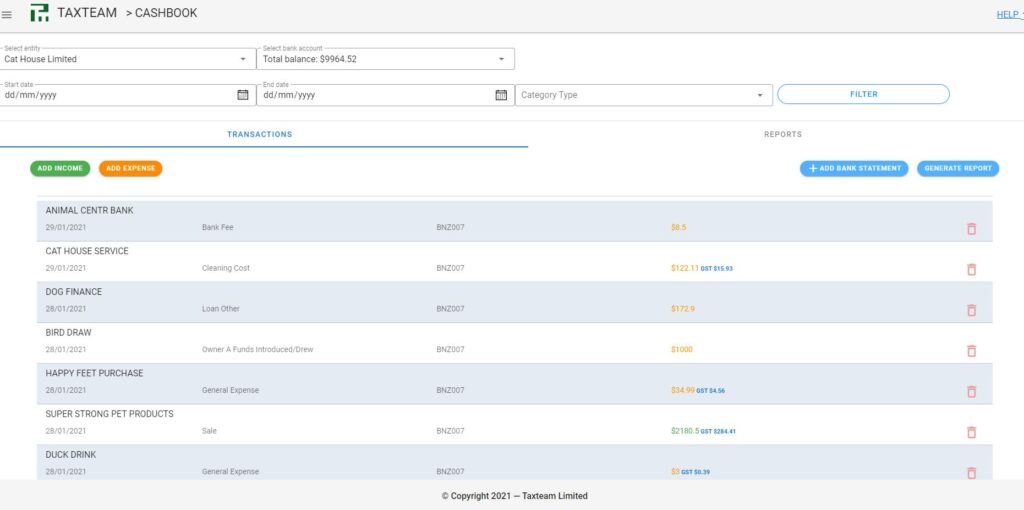Delete the ANIMAL CENTR BANK transaction
This screenshot has height=510, width=1024.
971,229
